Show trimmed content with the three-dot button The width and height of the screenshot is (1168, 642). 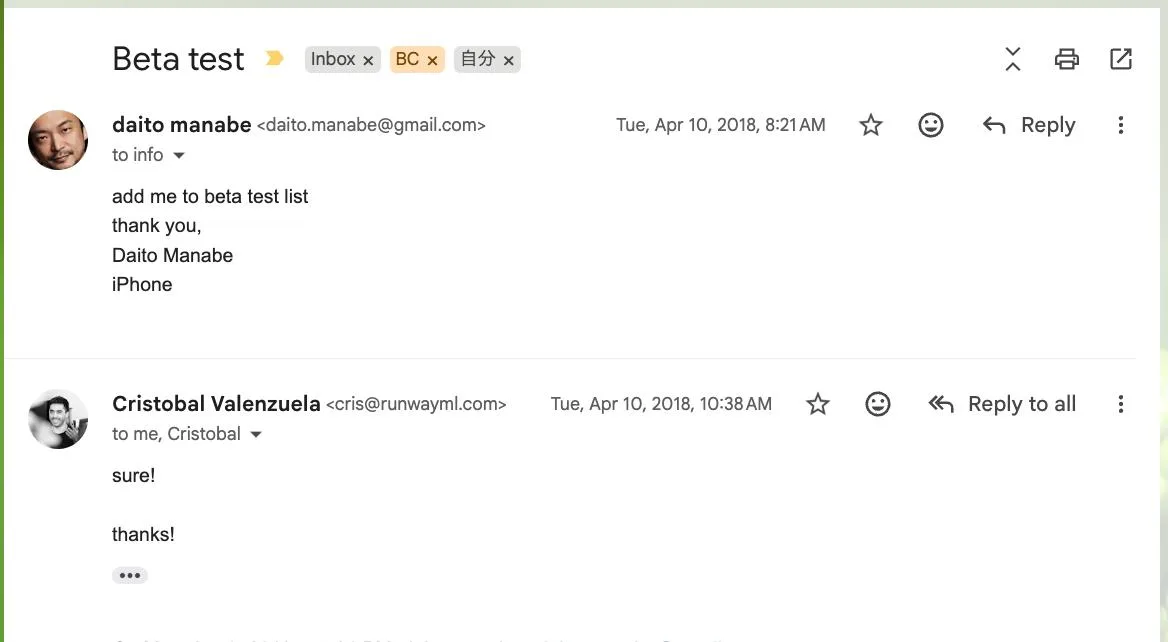point(130,575)
